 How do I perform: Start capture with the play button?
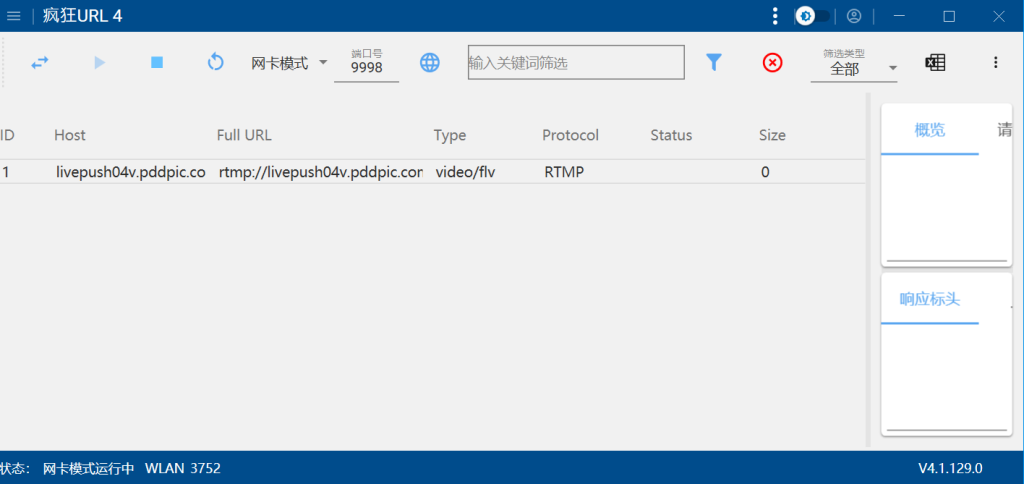coord(99,63)
